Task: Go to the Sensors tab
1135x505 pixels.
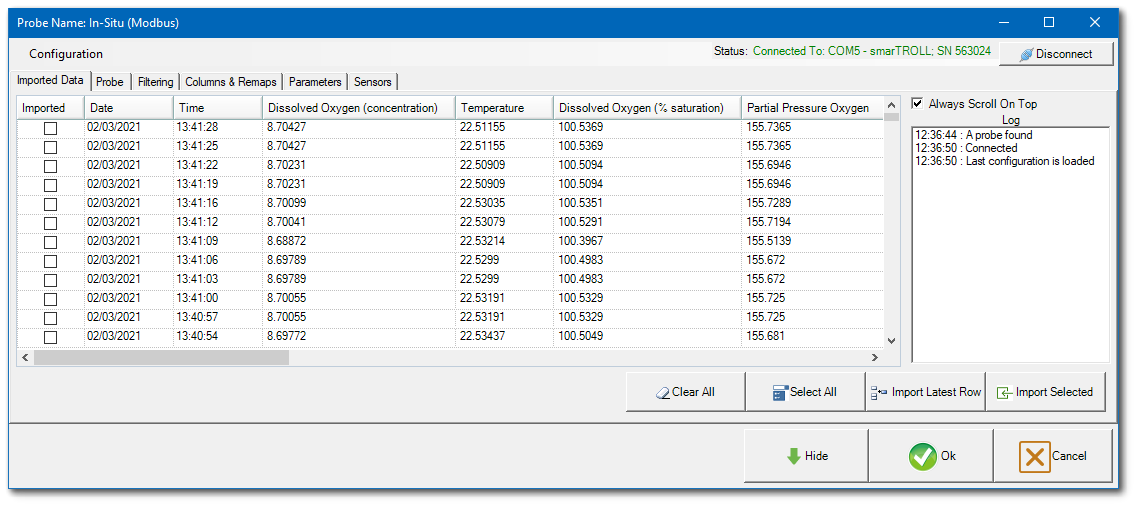Action: pyautogui.click(x=373, y=82)
